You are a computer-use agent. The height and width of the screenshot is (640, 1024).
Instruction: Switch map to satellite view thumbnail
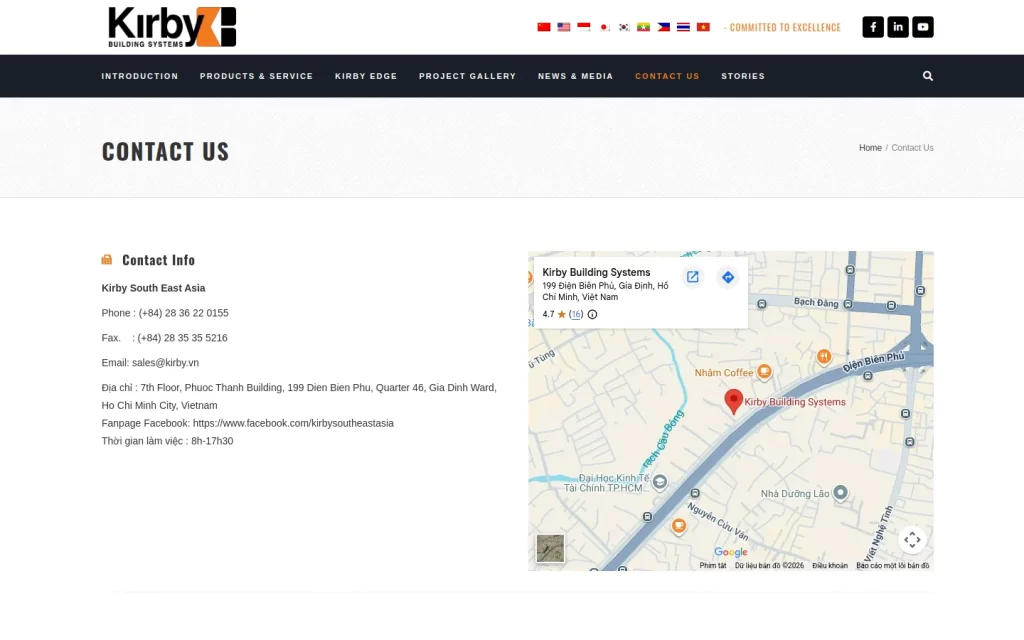[x=550, y=548]
